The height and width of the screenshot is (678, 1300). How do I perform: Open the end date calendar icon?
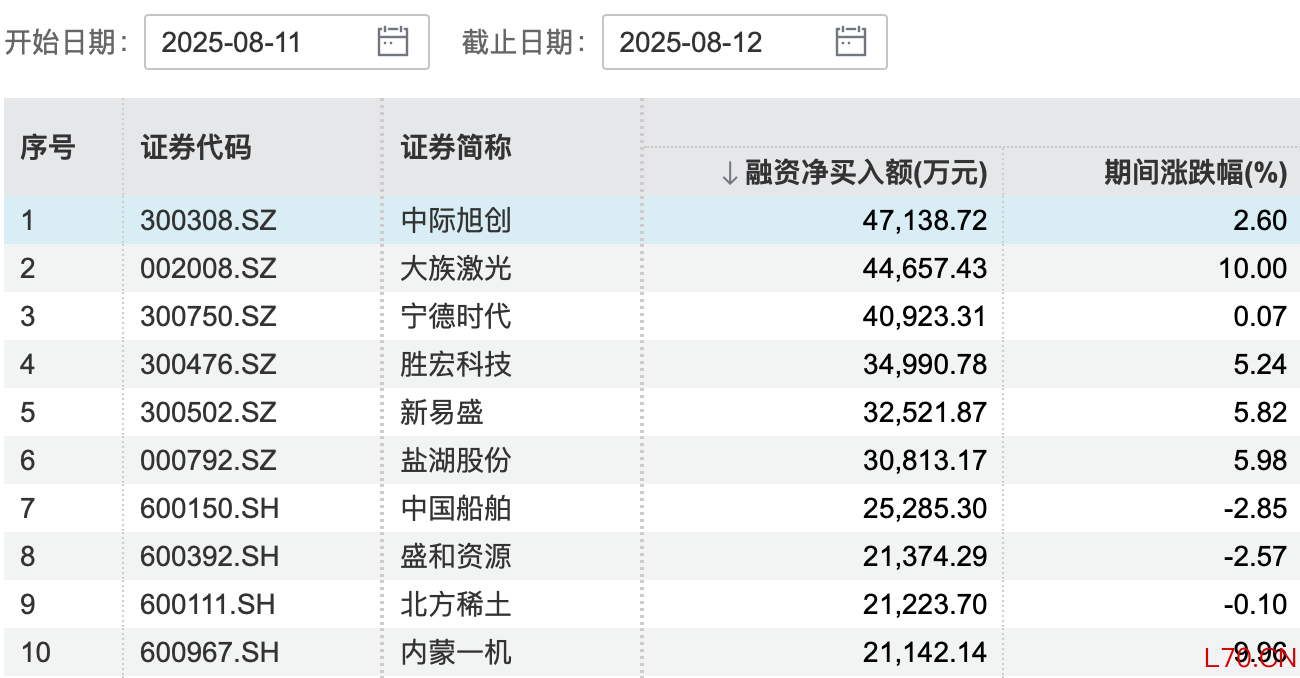coord(851,41)
